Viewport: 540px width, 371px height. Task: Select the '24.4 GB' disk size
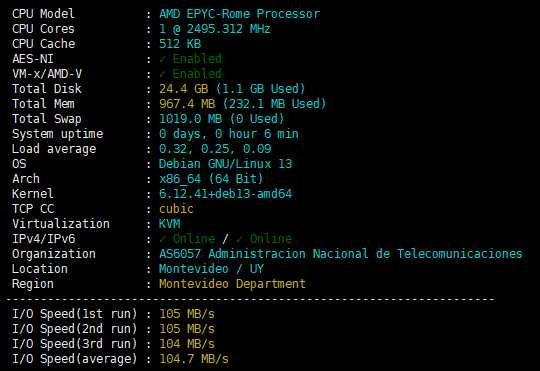pyautogui.click(x=184, y=89)
